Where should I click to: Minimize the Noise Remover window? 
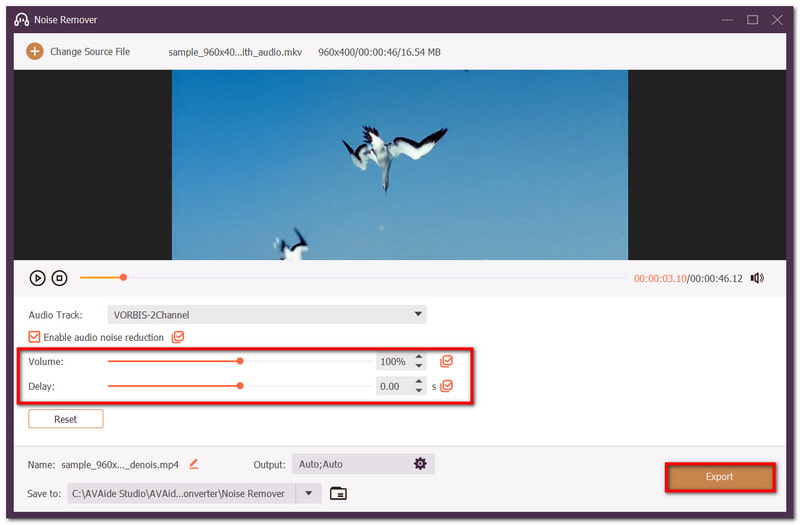point(727,20)
